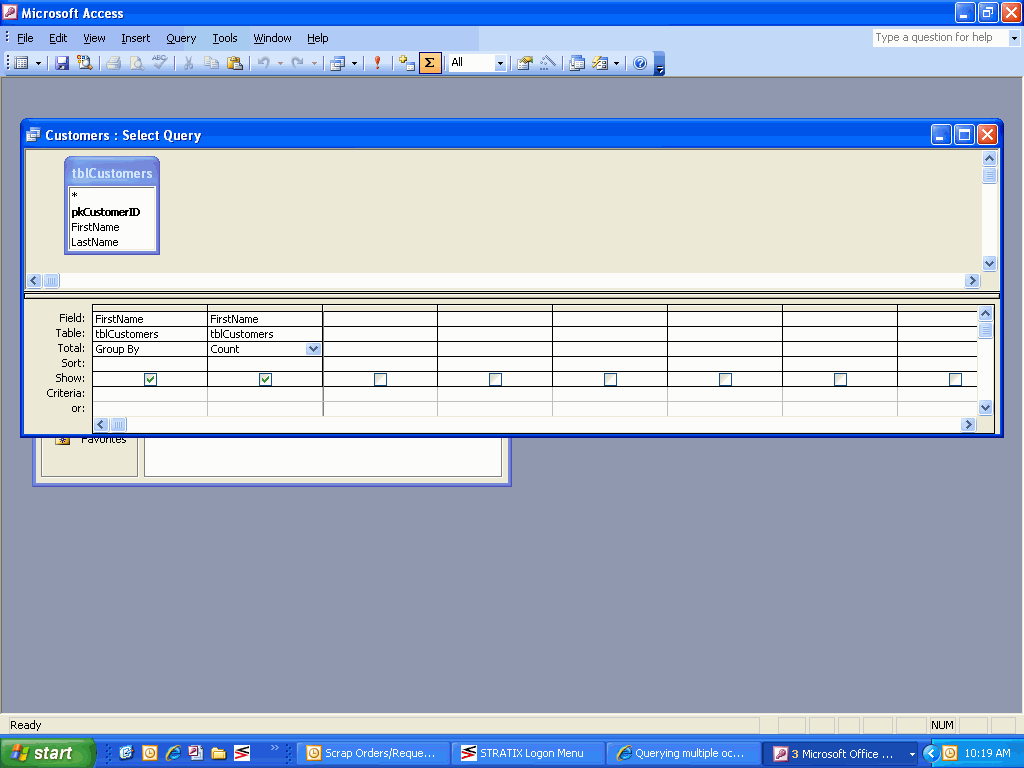Launch the Access icon in Quick Launch
This screenshot has height=768, width=1024.
coord(195,753)
